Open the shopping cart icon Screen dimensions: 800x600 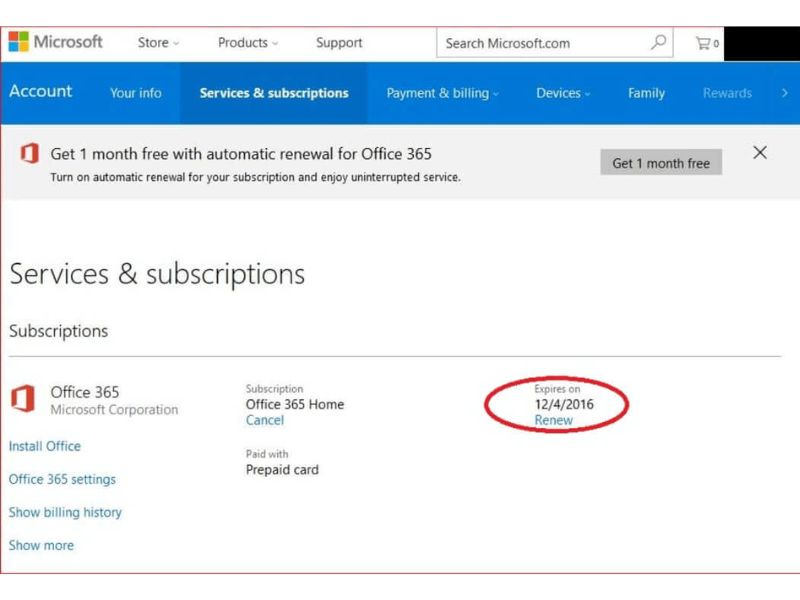point(707,43)
